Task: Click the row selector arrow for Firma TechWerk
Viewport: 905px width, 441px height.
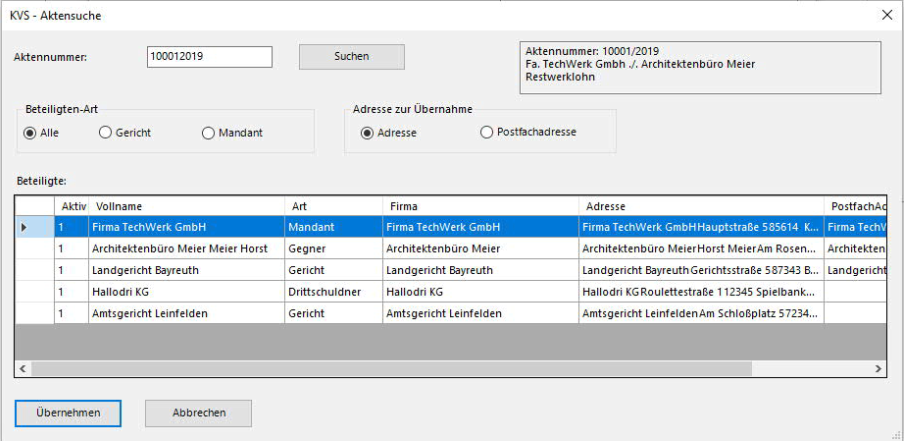Action: click(x=25, y=228)
